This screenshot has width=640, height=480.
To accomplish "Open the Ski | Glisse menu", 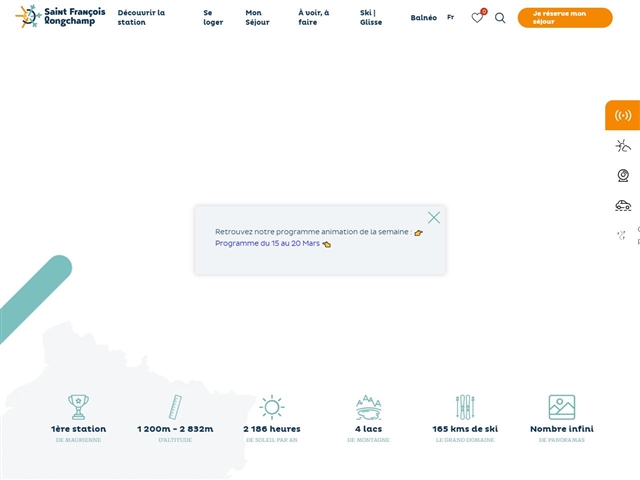I will click(371, 18).
